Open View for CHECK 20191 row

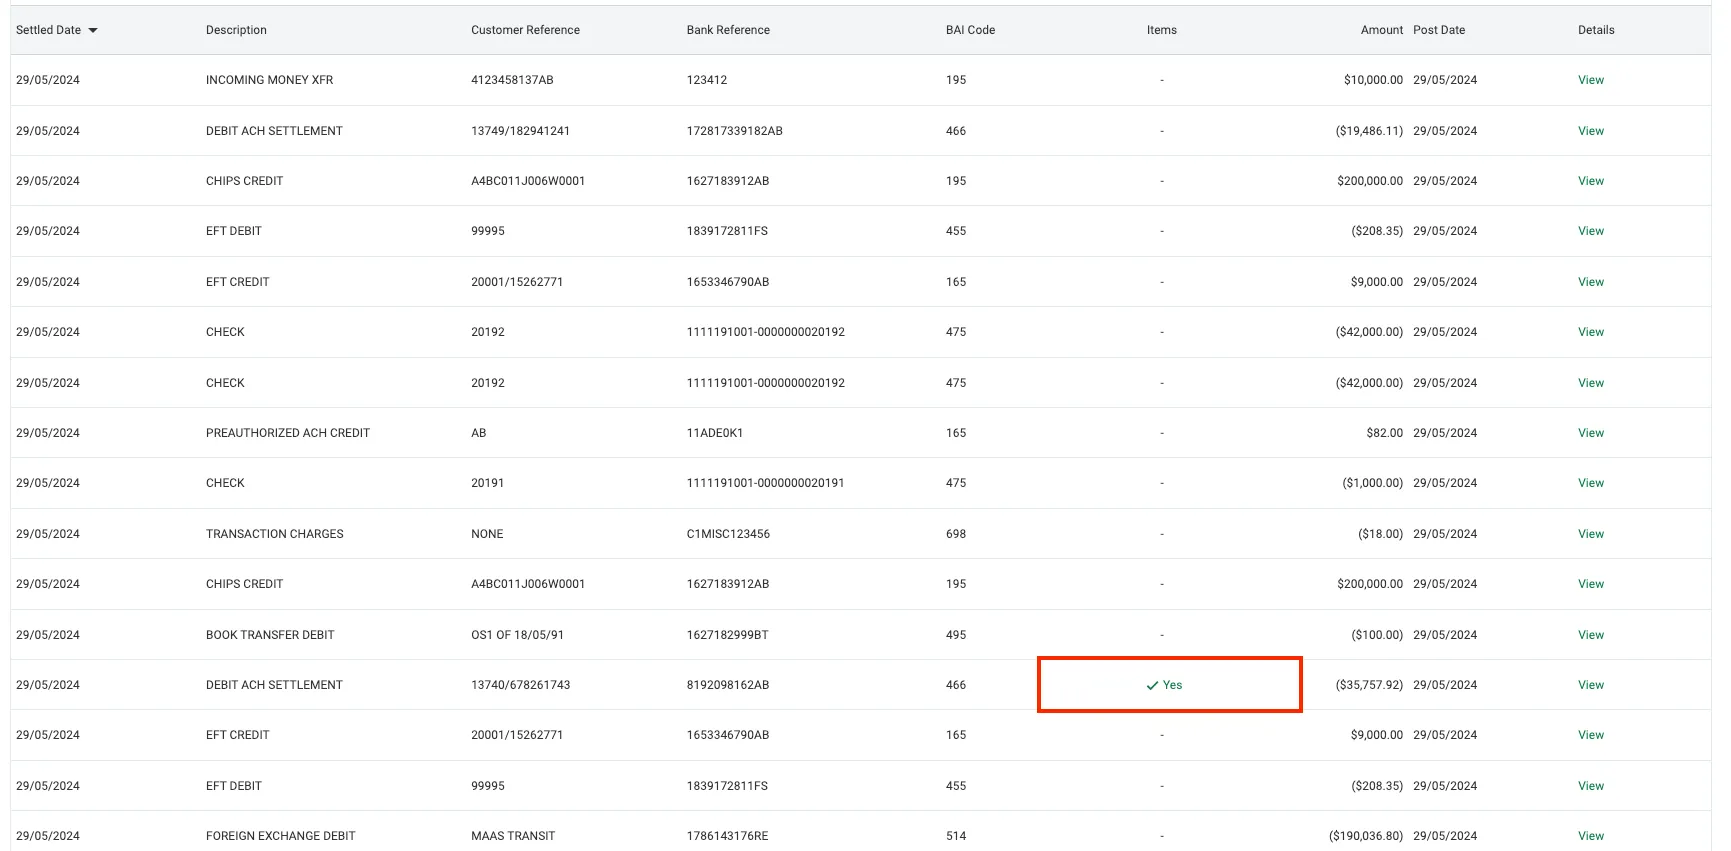click(x=1591, y=483)
